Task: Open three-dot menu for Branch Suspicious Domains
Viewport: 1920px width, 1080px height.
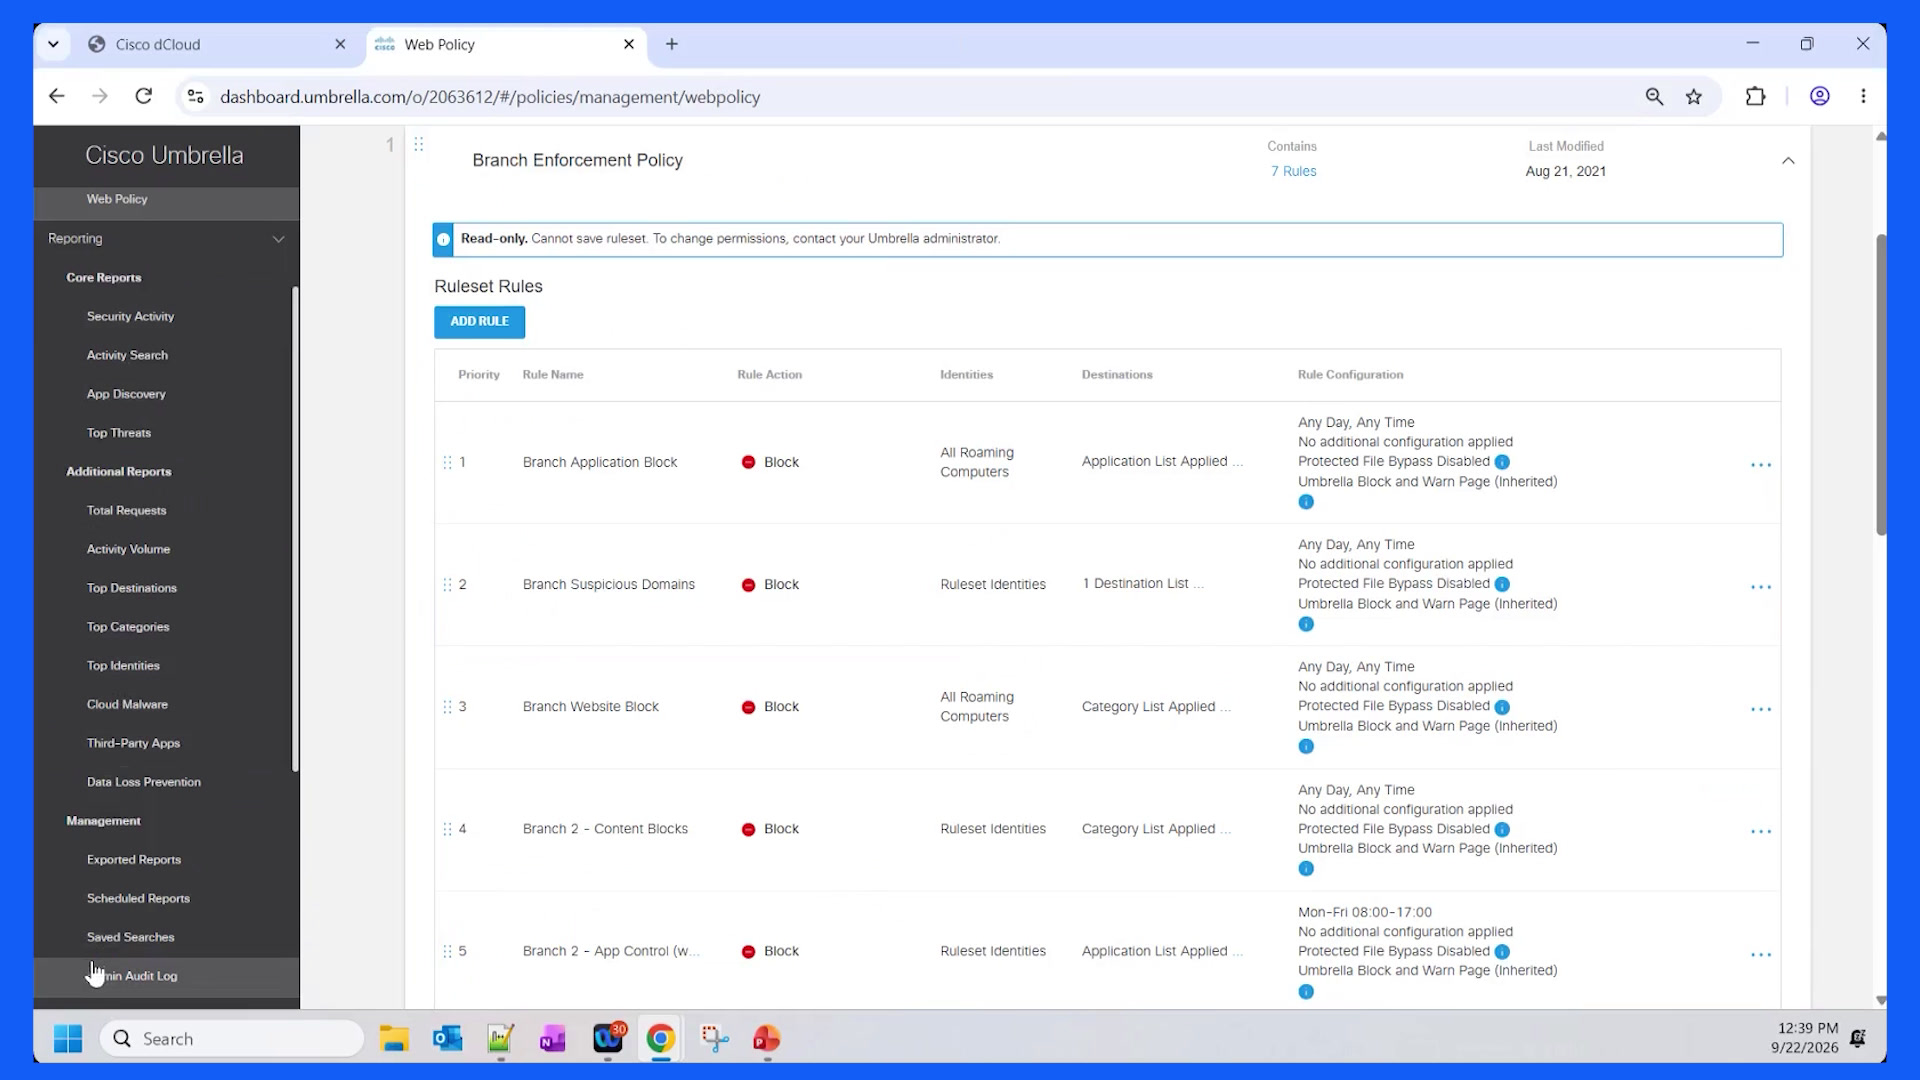Action: tap(1761, 587)
